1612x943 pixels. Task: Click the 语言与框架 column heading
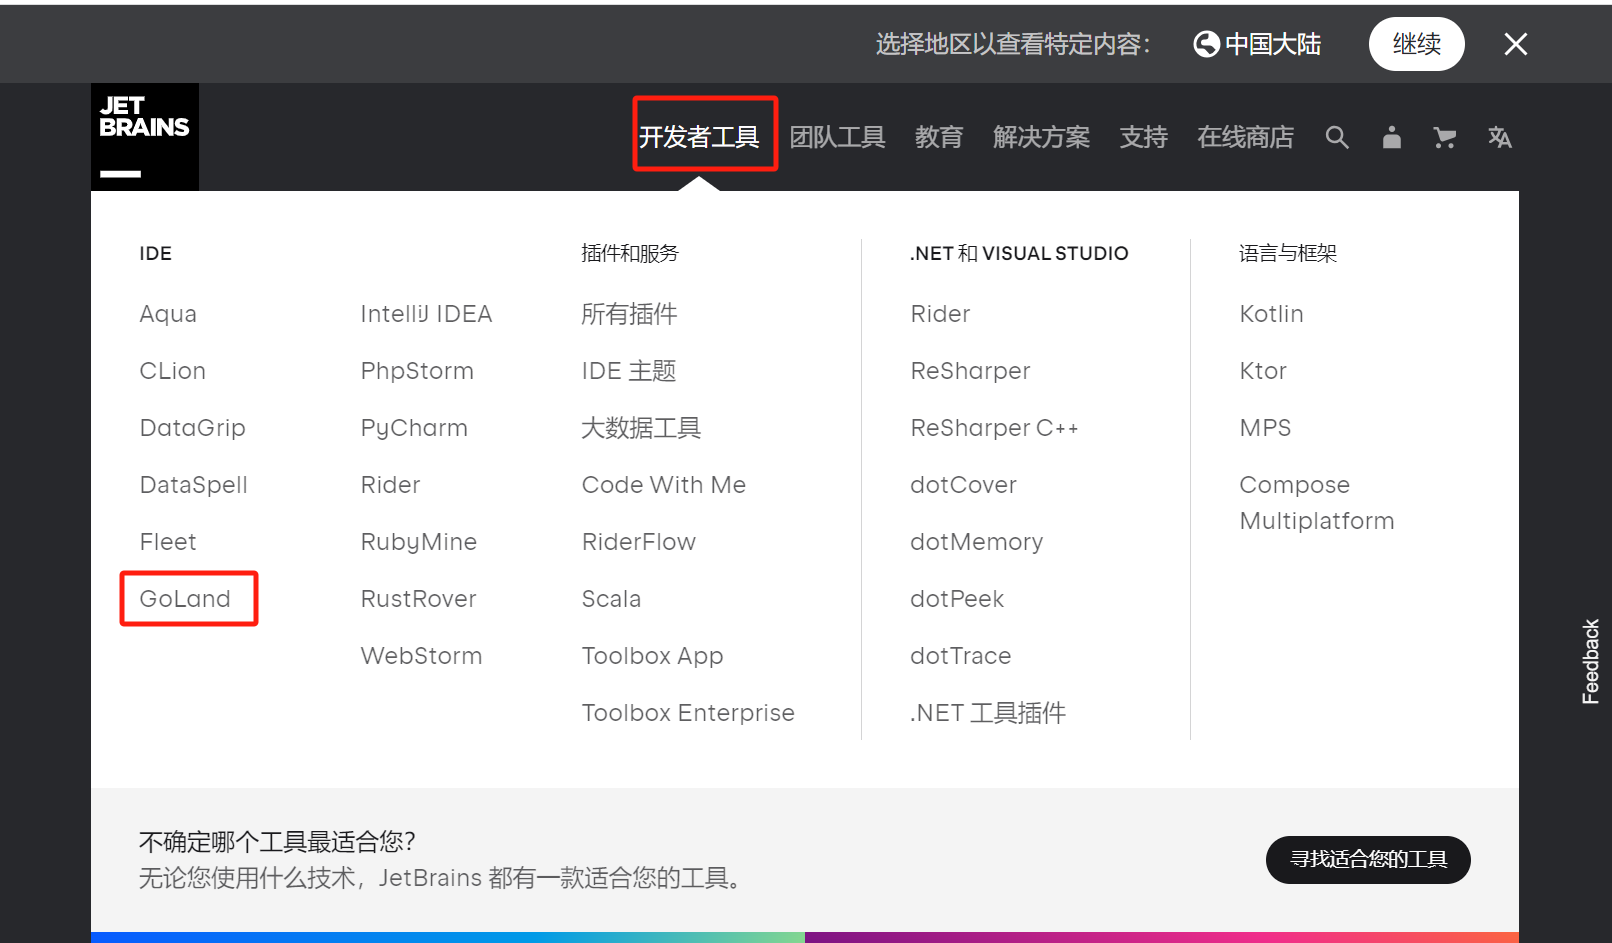(x=1288, y=254)
